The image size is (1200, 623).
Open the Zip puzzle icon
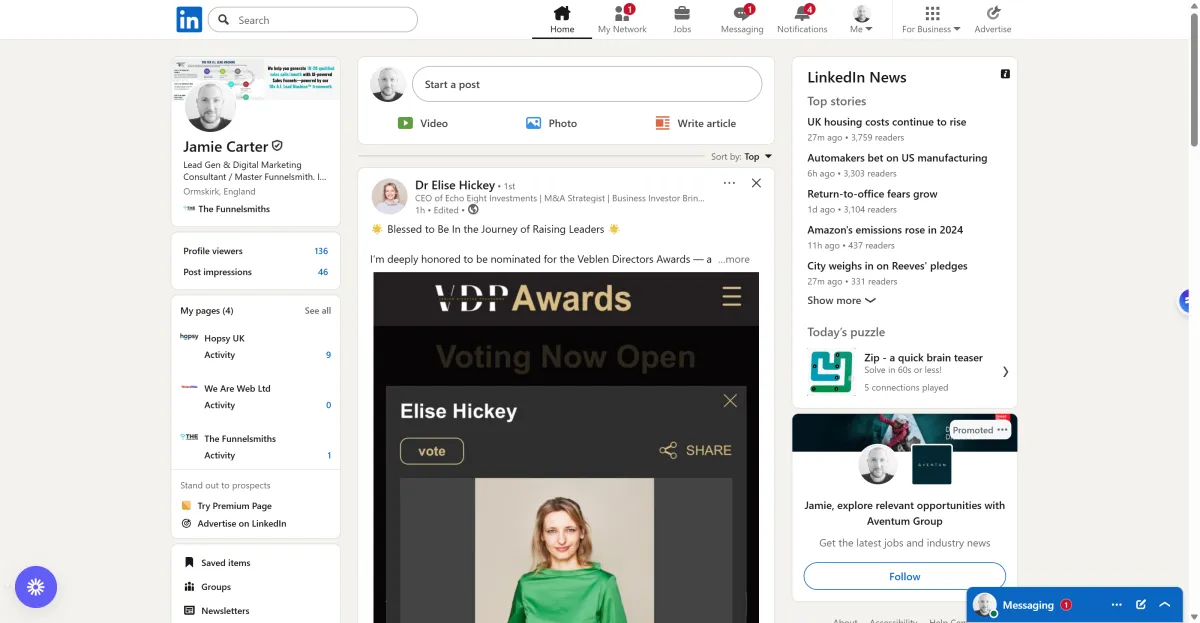click(831, 372)
